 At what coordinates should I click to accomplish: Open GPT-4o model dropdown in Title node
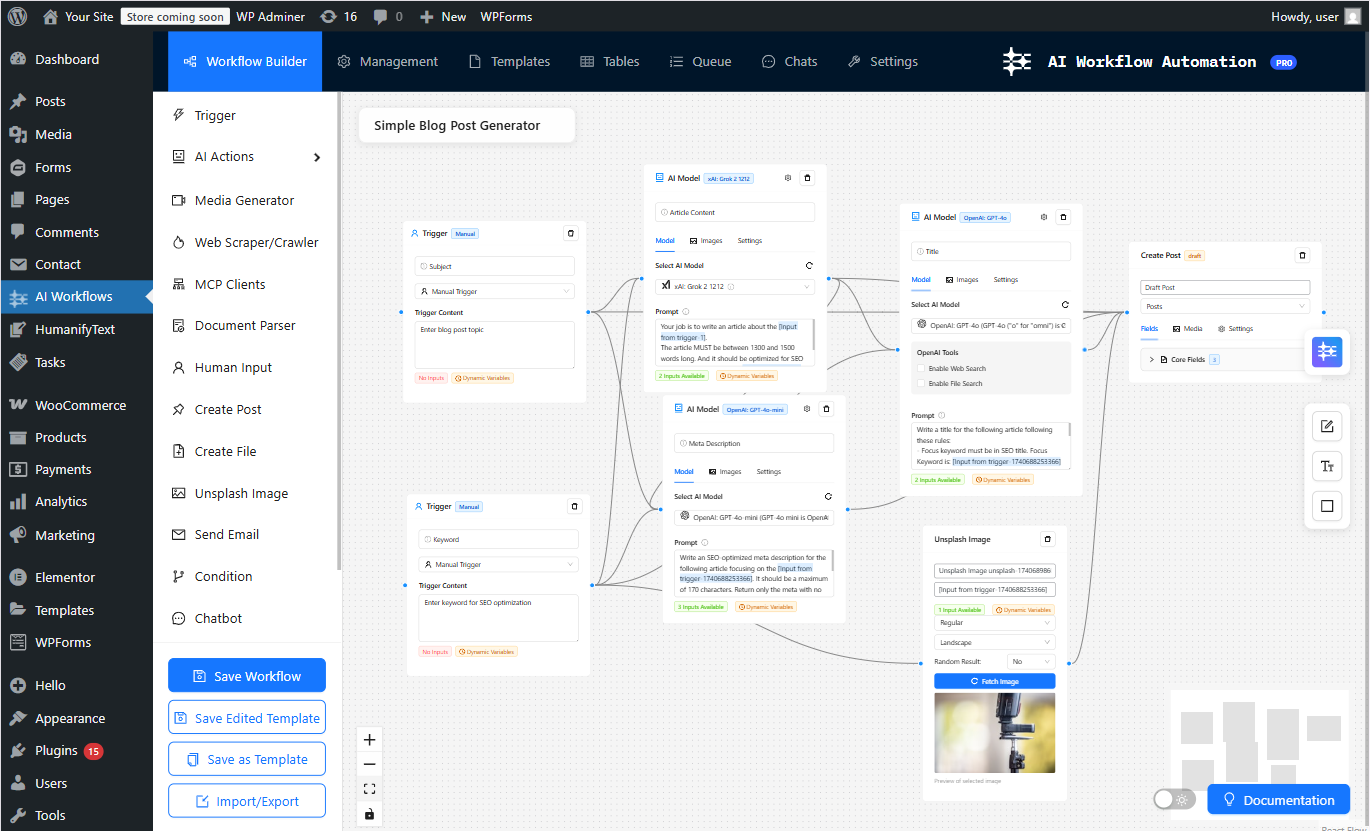coord(991,325)
